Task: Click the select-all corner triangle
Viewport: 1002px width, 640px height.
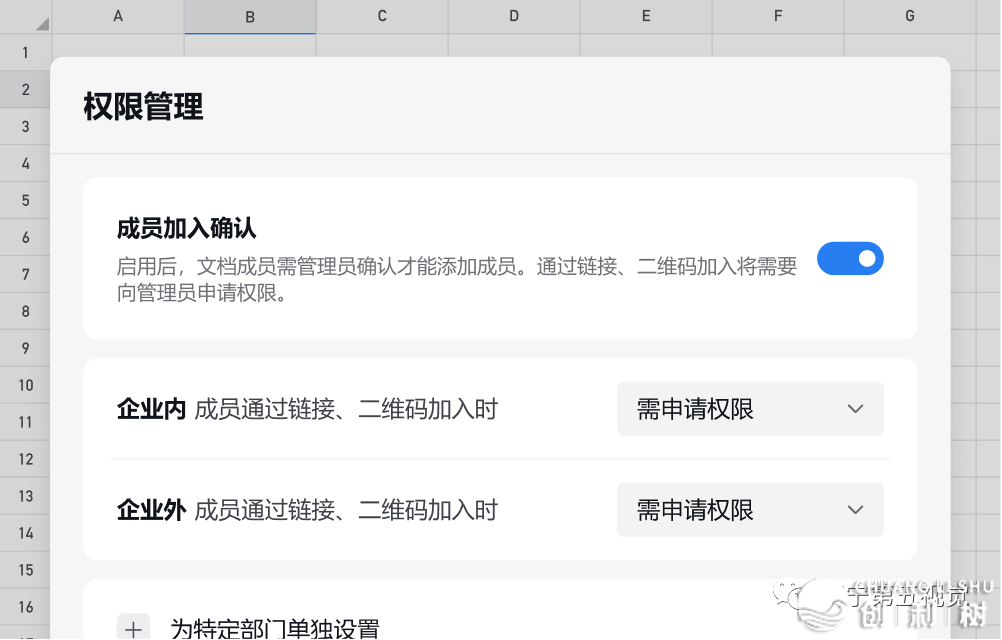Action: (x=42, y=24)
